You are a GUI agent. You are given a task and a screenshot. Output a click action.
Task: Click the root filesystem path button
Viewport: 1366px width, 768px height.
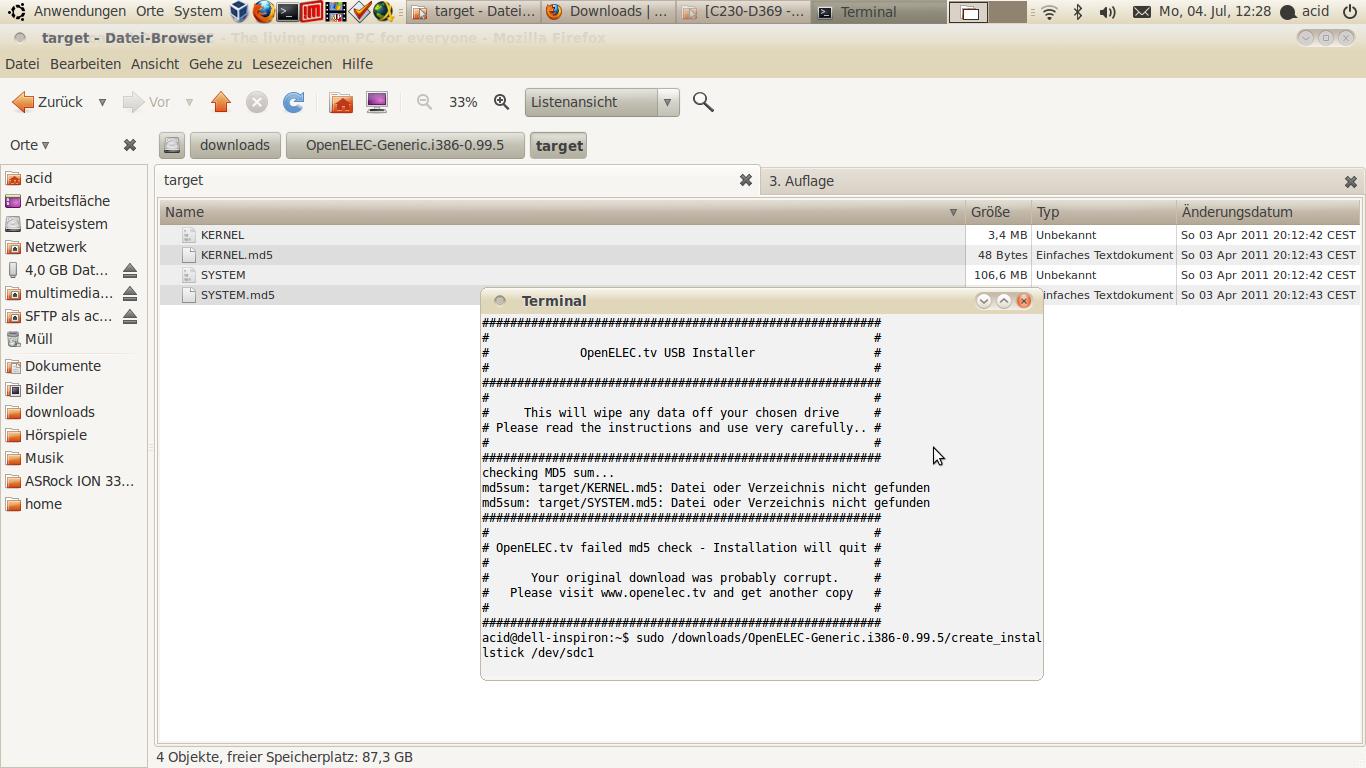pyautogui.click(x=172, y=145)
